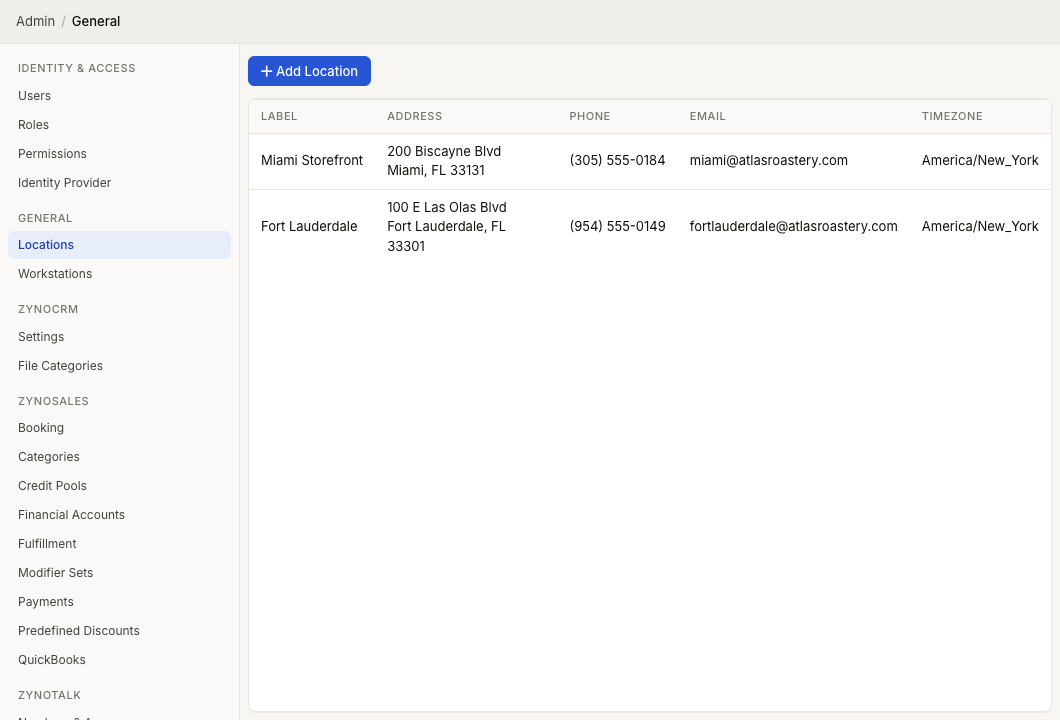Select the Fort Lauderdale label cell
Screen dimensions: 1060x720
[309, 226]
